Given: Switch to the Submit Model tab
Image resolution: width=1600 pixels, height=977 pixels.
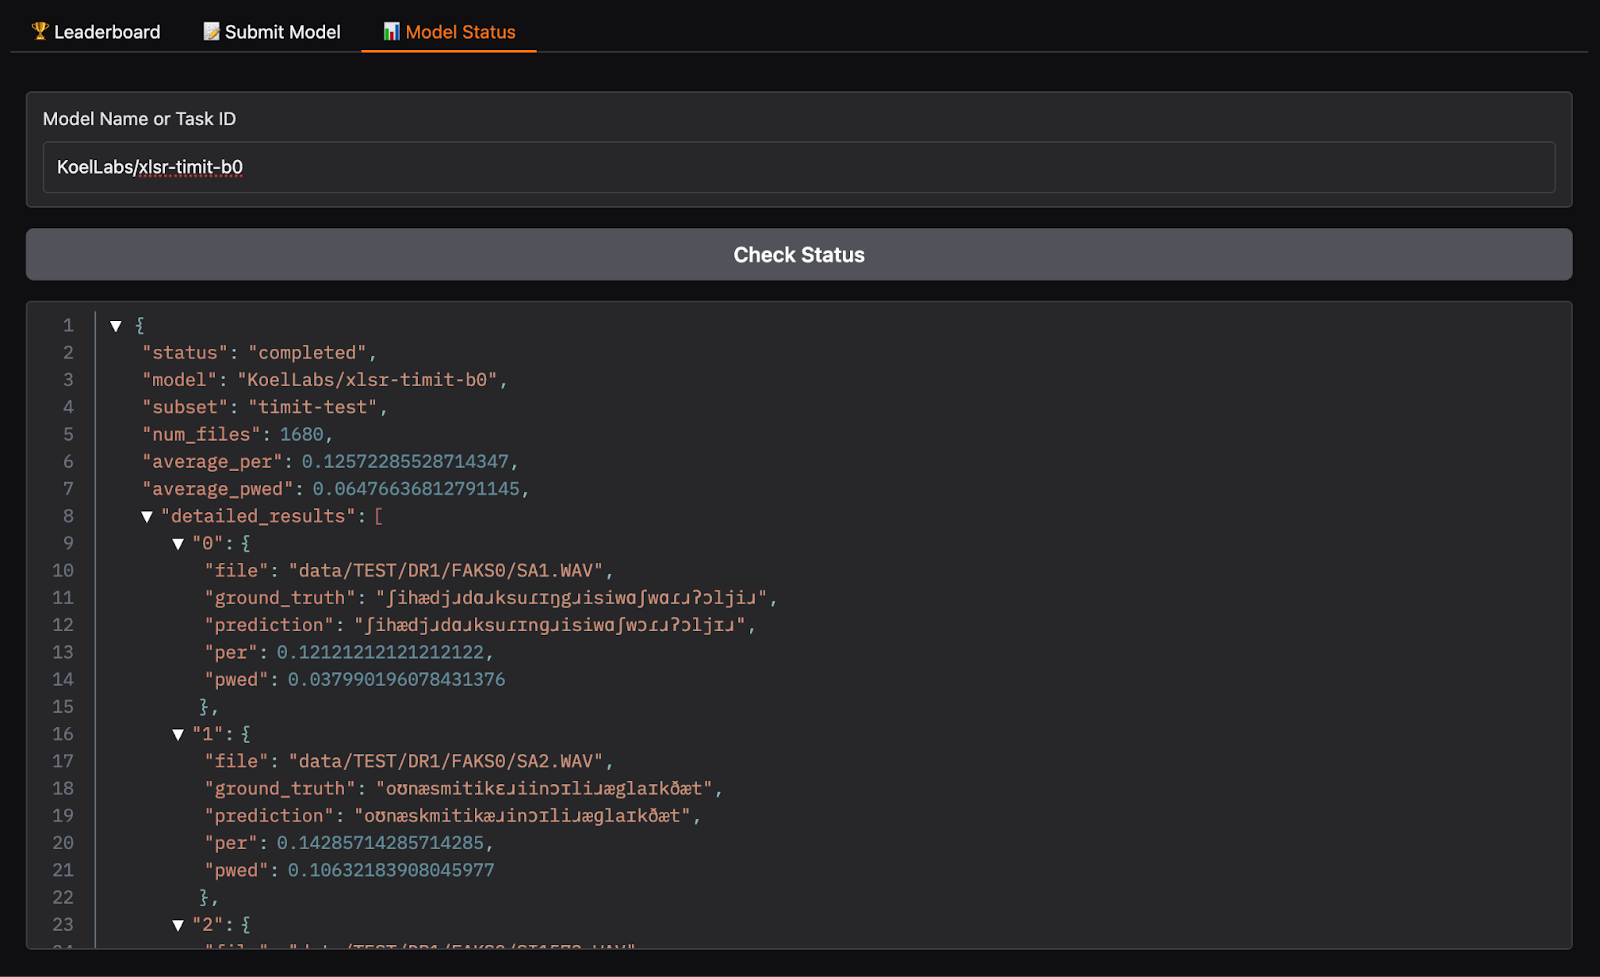Looking at the screenshot, I should click(x=282, y=32).
